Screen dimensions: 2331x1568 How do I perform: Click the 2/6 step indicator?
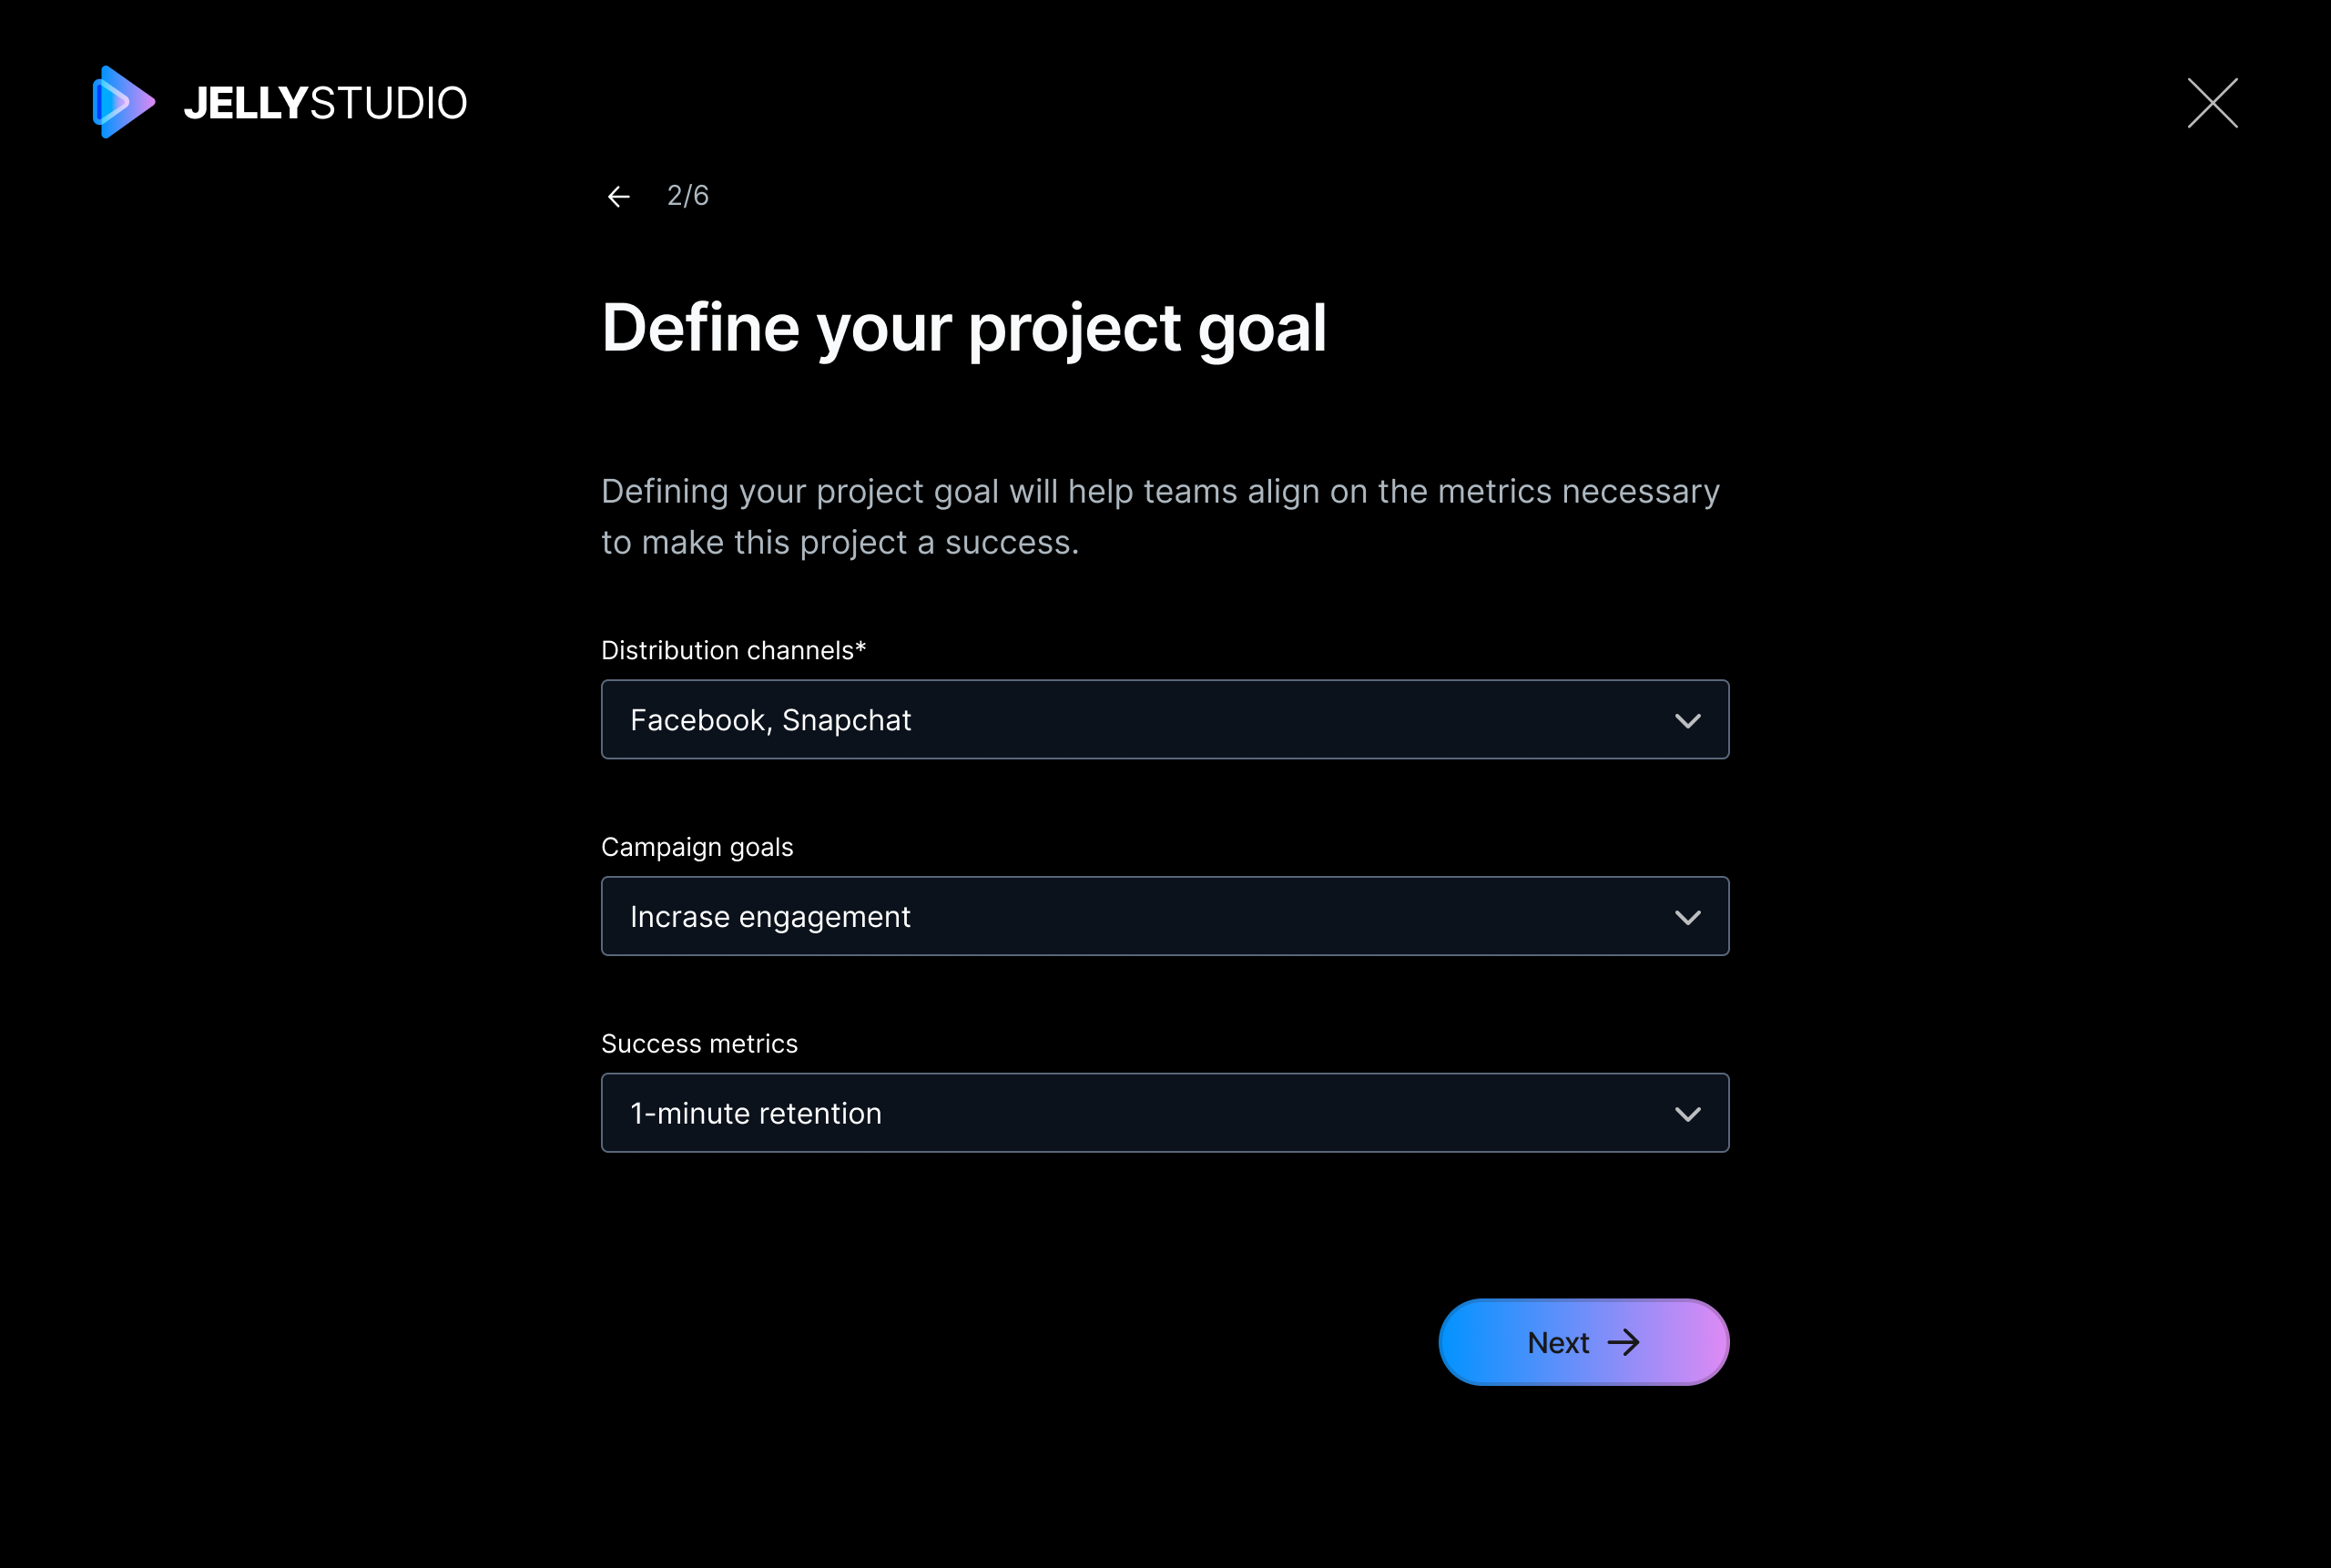[x=688, y=196]
